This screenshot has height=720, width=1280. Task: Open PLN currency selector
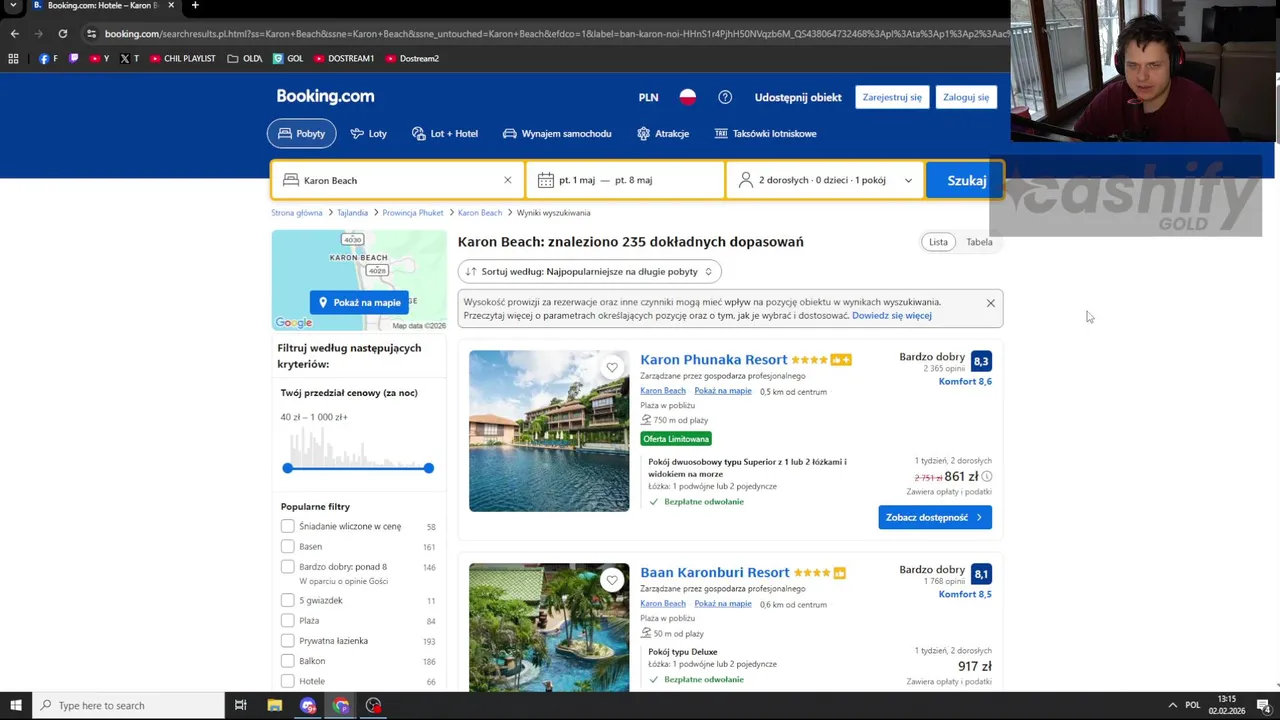[648, 97]
